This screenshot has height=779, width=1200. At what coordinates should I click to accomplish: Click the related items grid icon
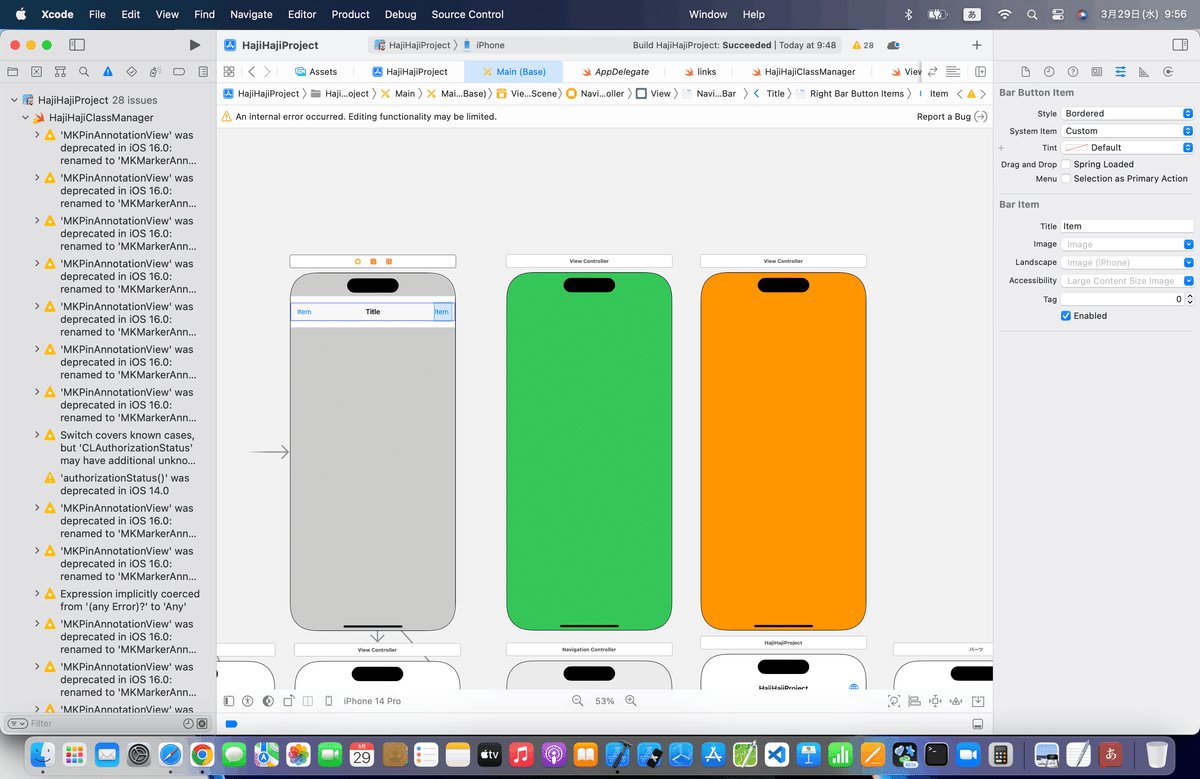point(229,72)
